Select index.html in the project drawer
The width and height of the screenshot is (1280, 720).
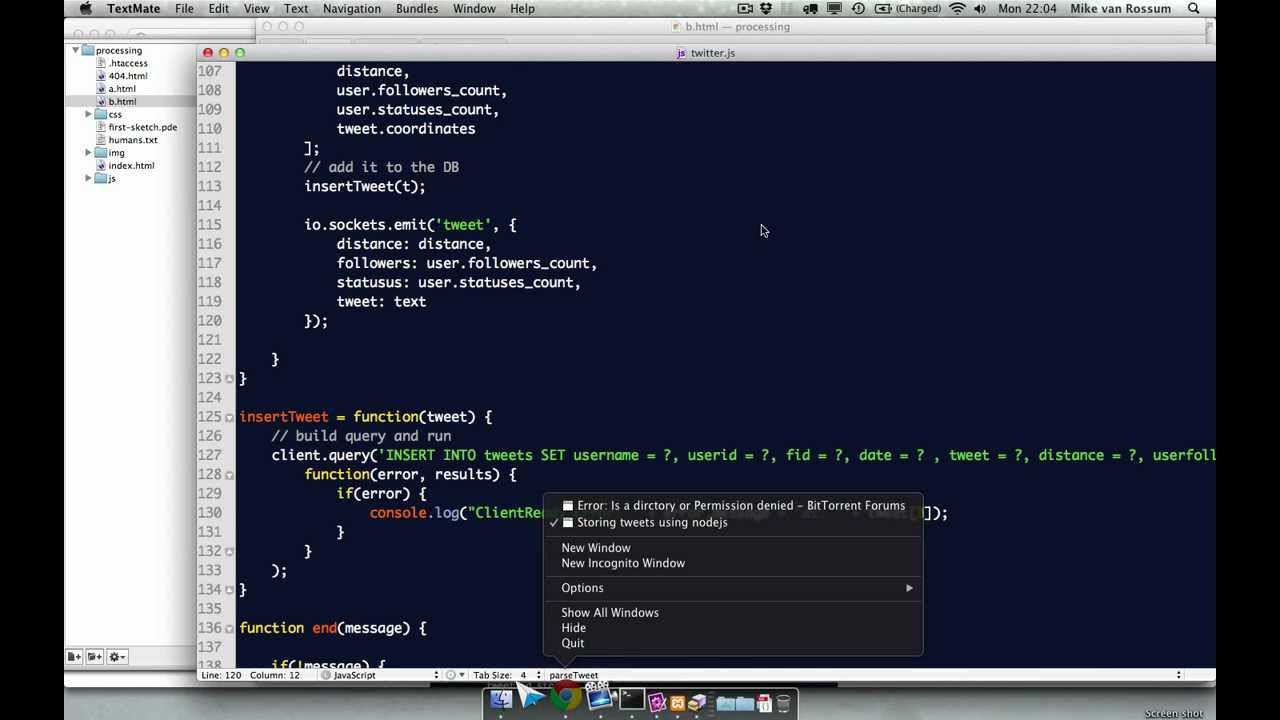131,165
